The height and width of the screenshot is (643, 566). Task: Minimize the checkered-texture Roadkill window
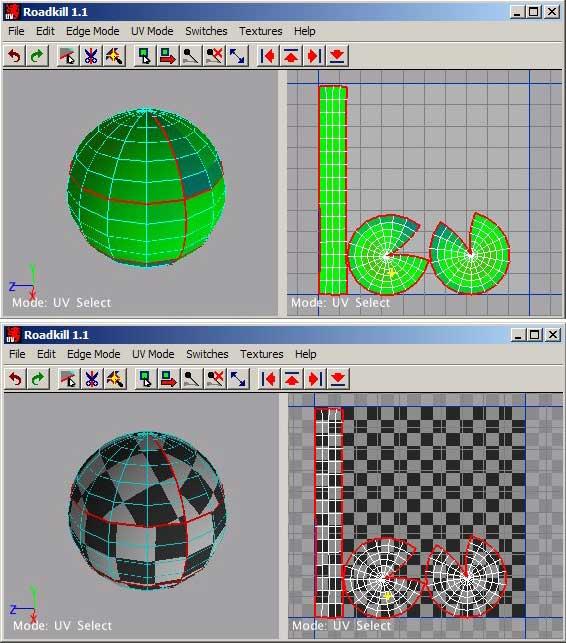click(x=518, y=335)
